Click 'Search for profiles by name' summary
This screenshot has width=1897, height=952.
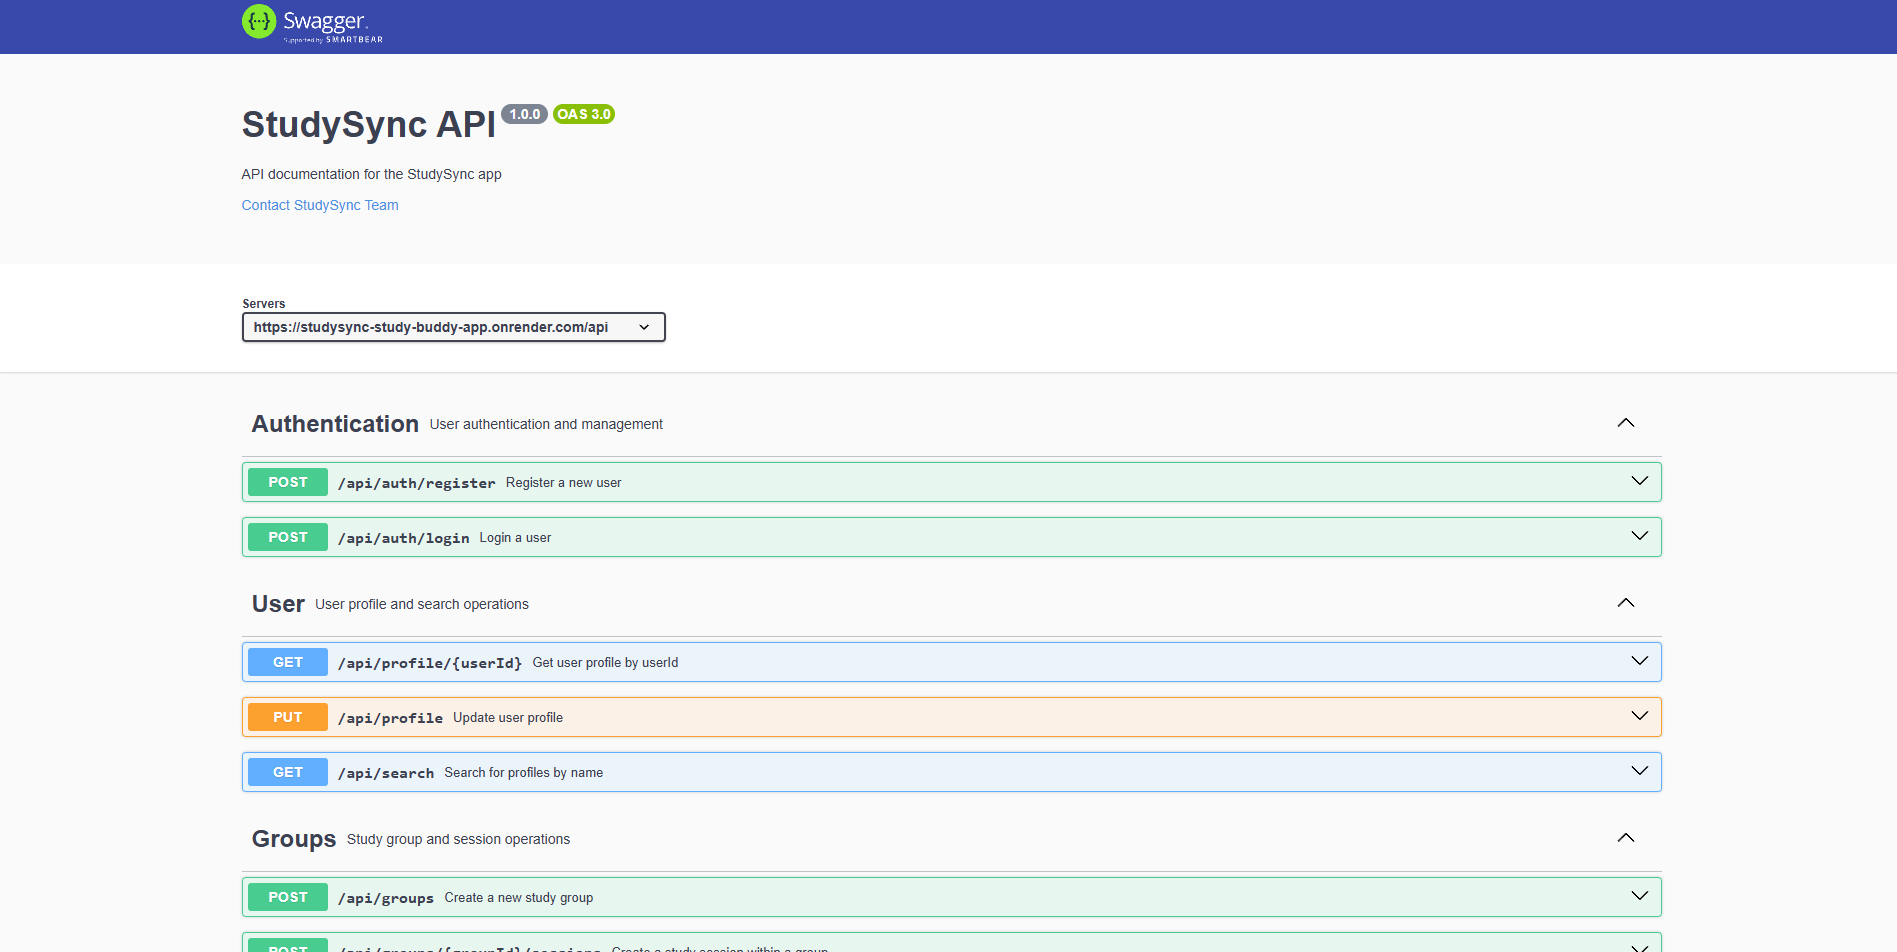point(524,772)
